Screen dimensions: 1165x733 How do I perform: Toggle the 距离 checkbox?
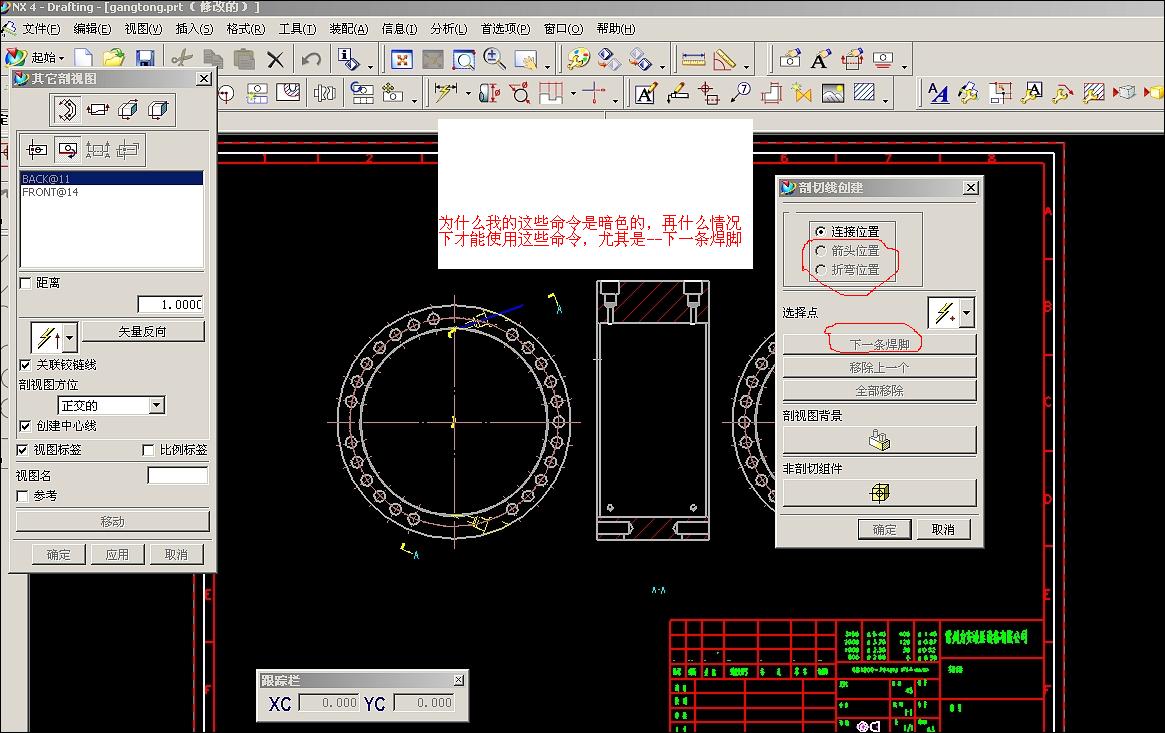(25, 283)
